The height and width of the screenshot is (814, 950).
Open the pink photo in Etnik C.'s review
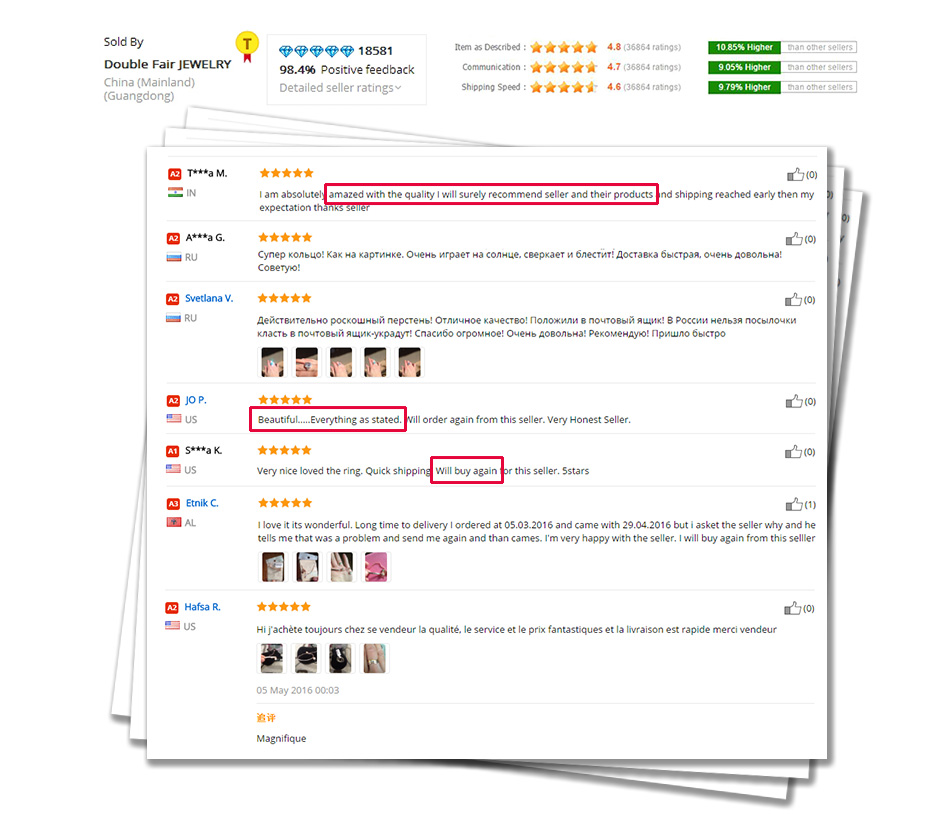coord(376,567)
